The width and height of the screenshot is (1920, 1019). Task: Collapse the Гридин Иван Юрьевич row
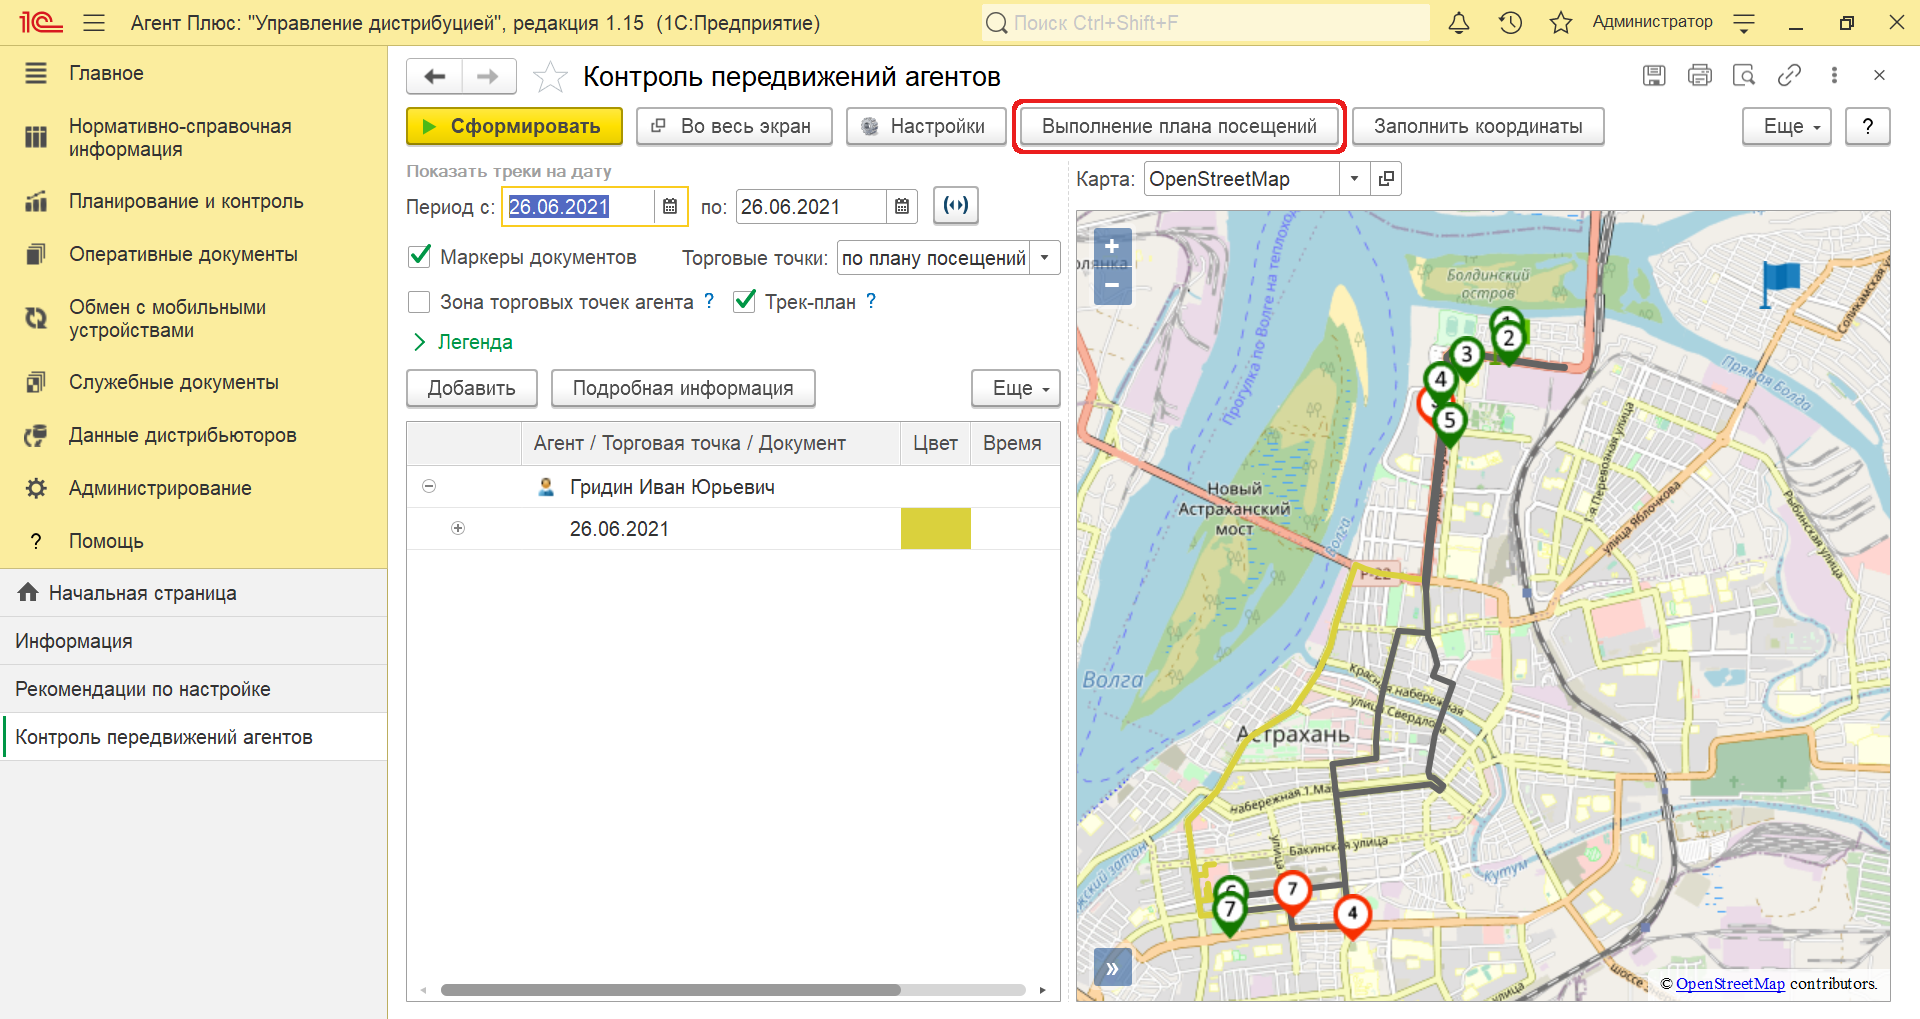(x=429, y=486)
